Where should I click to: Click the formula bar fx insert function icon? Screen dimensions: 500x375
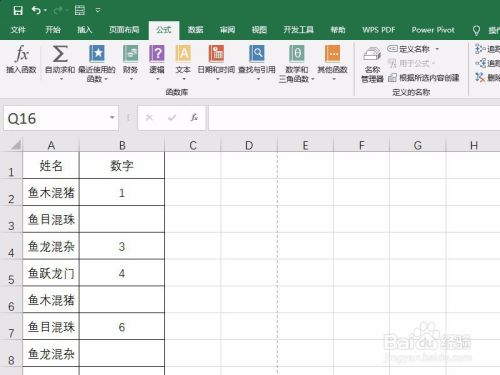click(194, 118)
